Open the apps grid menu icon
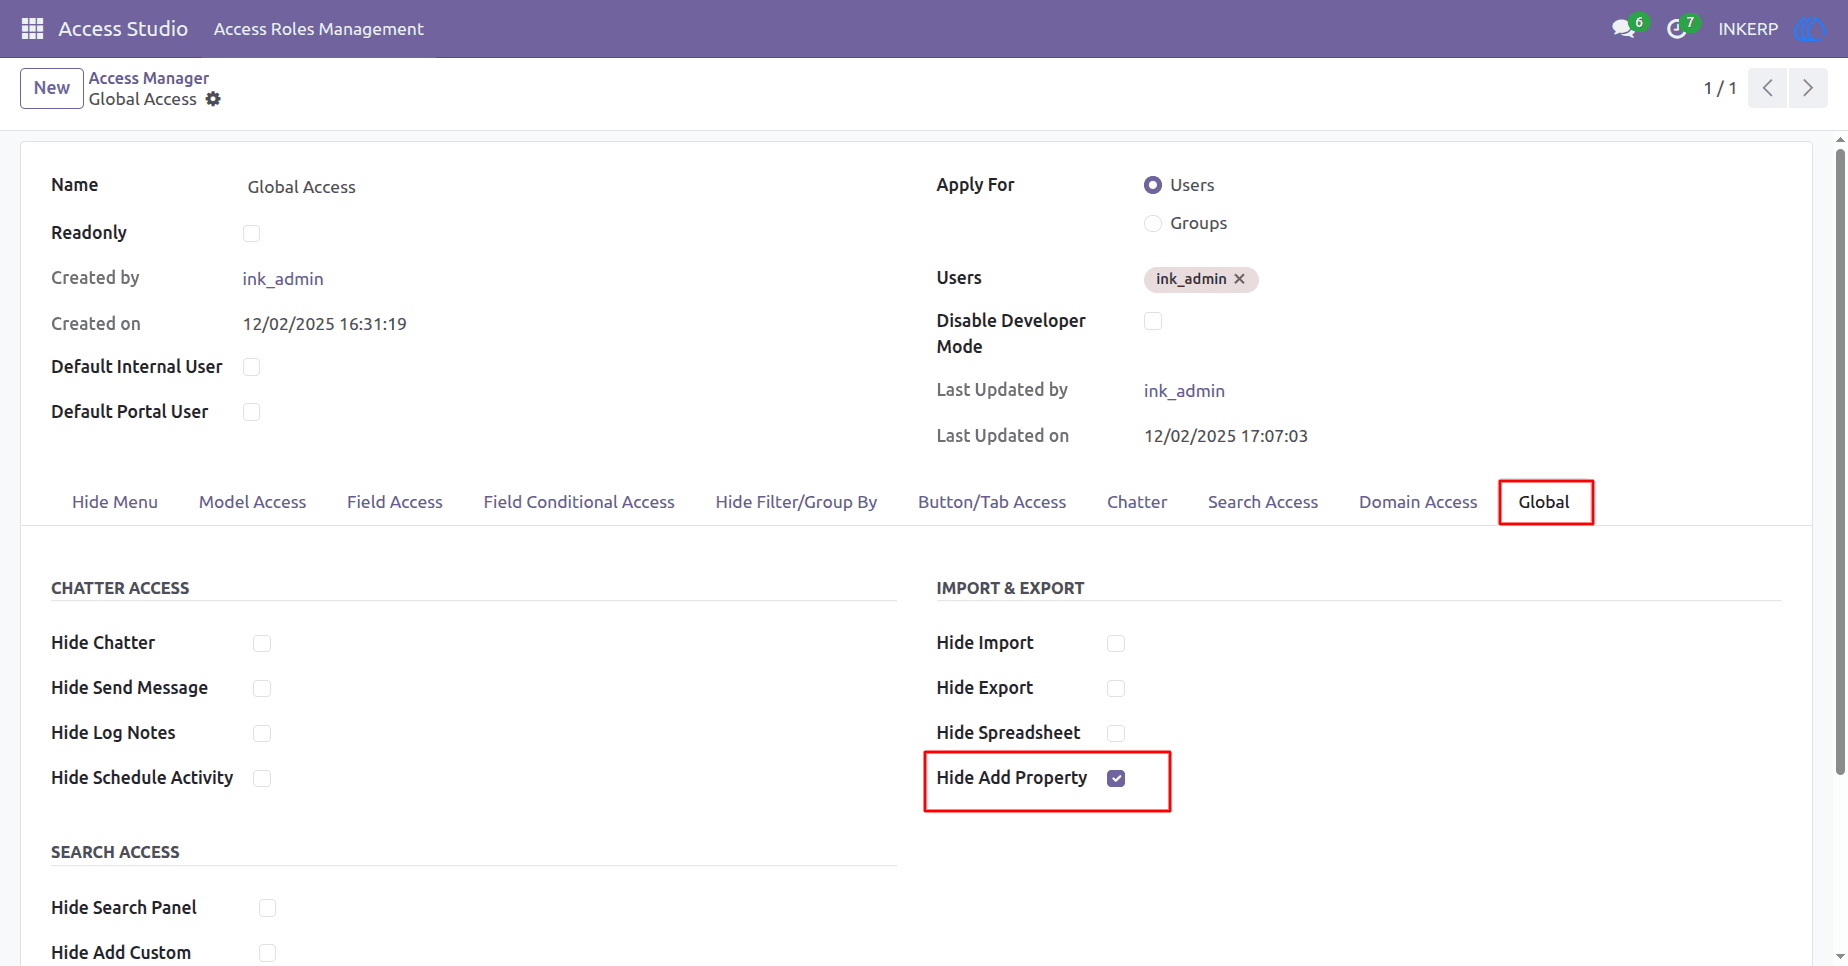The width and height of the screenshot is (1848, 966). coord(32,29)
